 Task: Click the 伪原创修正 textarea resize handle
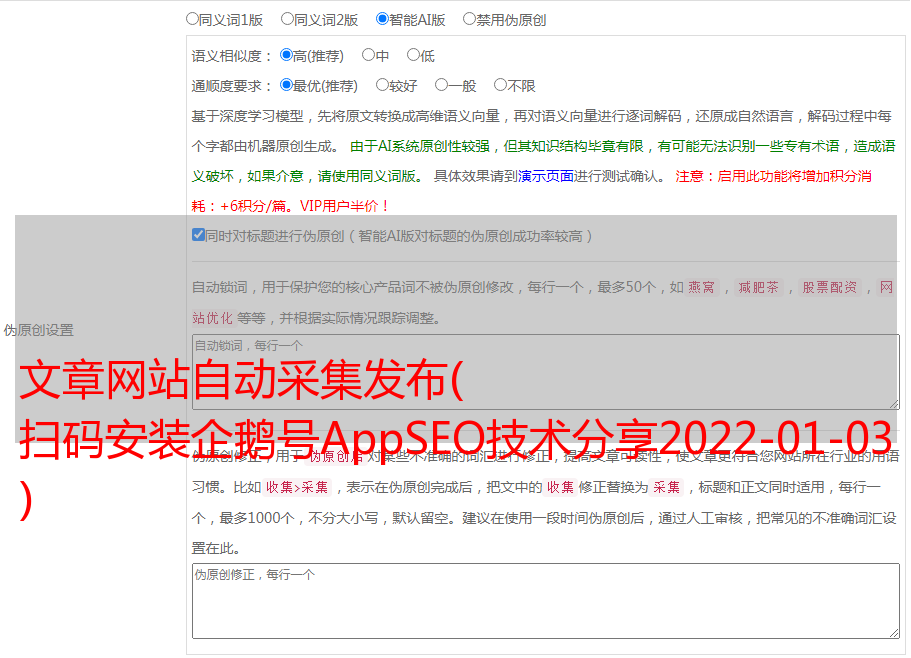tap(893, 632)
